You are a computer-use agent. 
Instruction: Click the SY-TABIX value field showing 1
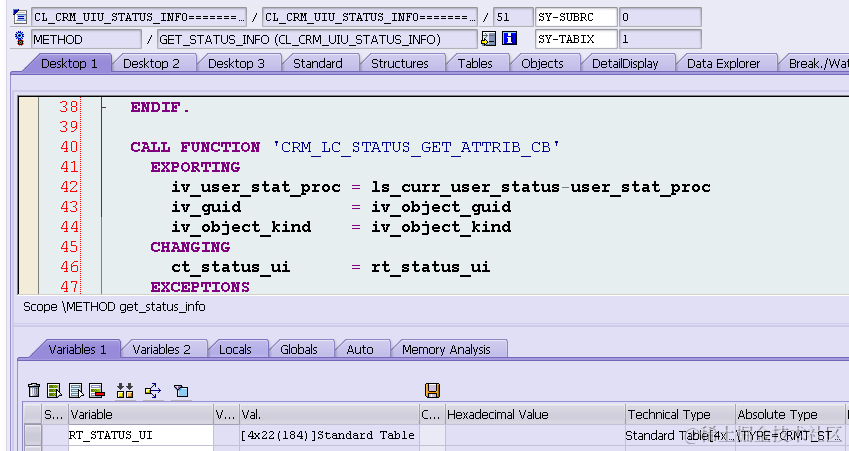660,39
